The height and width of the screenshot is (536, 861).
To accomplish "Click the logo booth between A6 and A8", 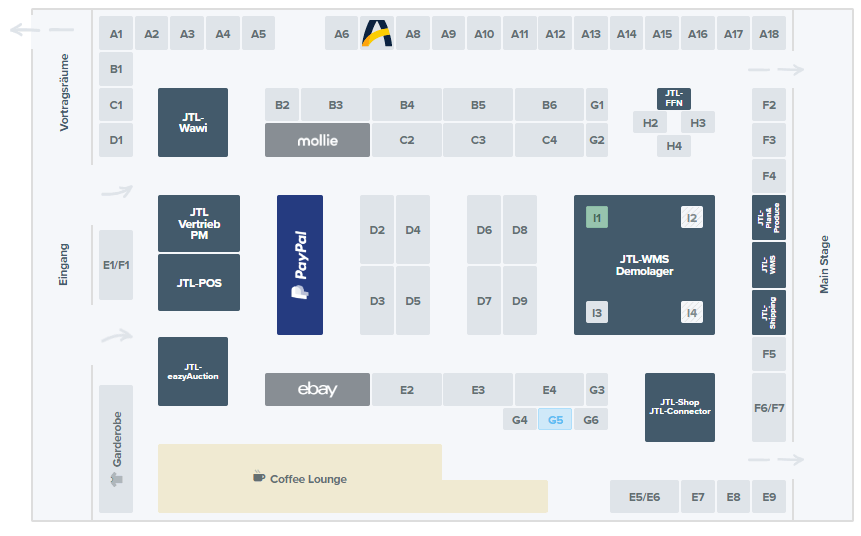I will tap(377, 34).
